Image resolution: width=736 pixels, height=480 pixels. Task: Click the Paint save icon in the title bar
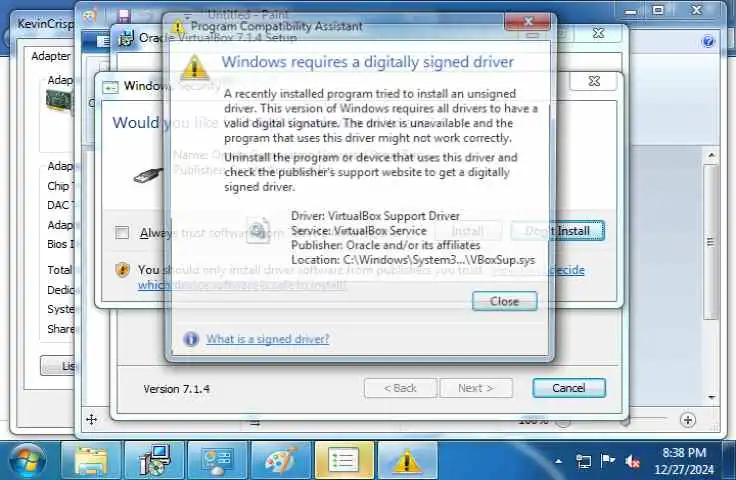click(124, 15)
